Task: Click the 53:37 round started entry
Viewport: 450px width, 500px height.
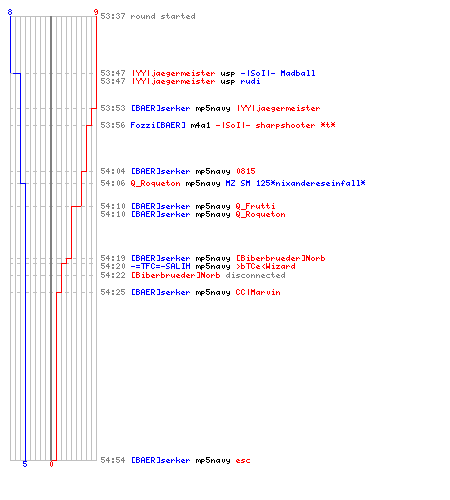Action: (x=148, y=16)
